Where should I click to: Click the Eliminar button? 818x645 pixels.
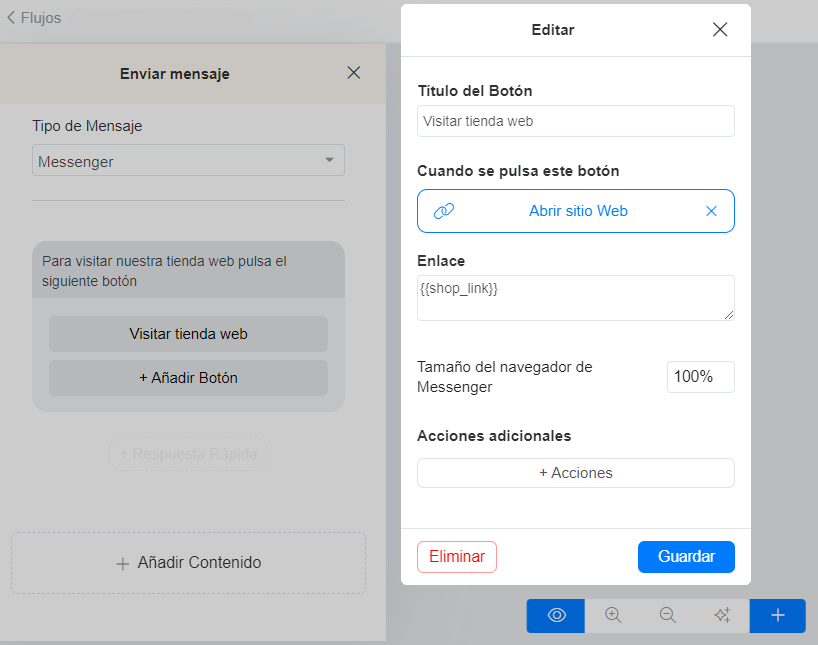457,557
